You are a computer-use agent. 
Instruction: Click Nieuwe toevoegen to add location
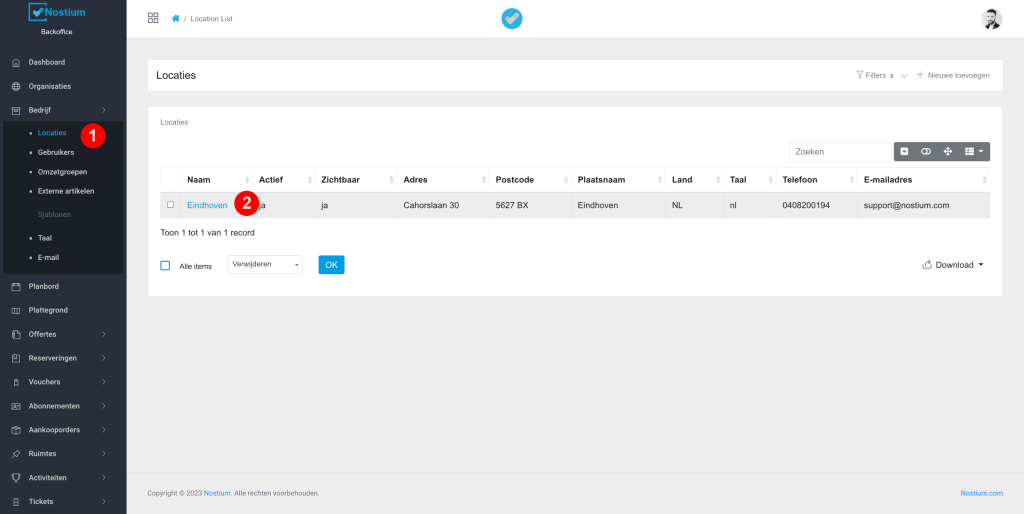[953, 75]
